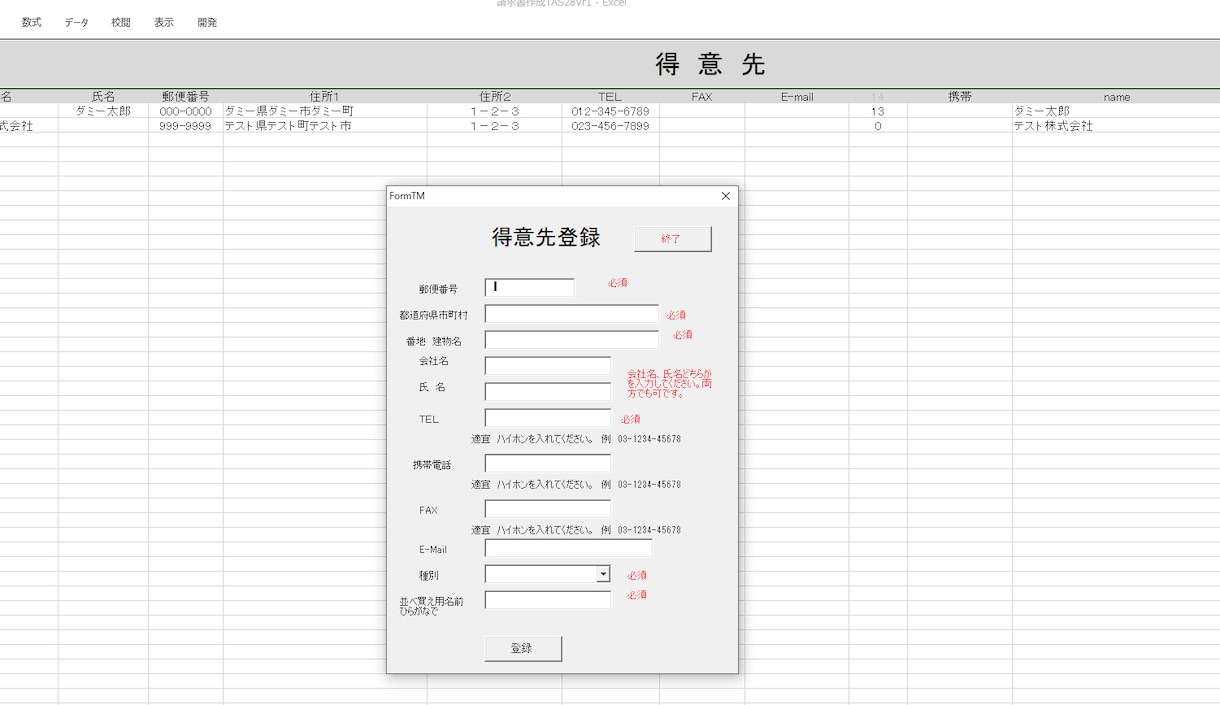1220x705 pixels.
Task: Switch to the 表示 ribbon tab
Action: coord(164,22)
